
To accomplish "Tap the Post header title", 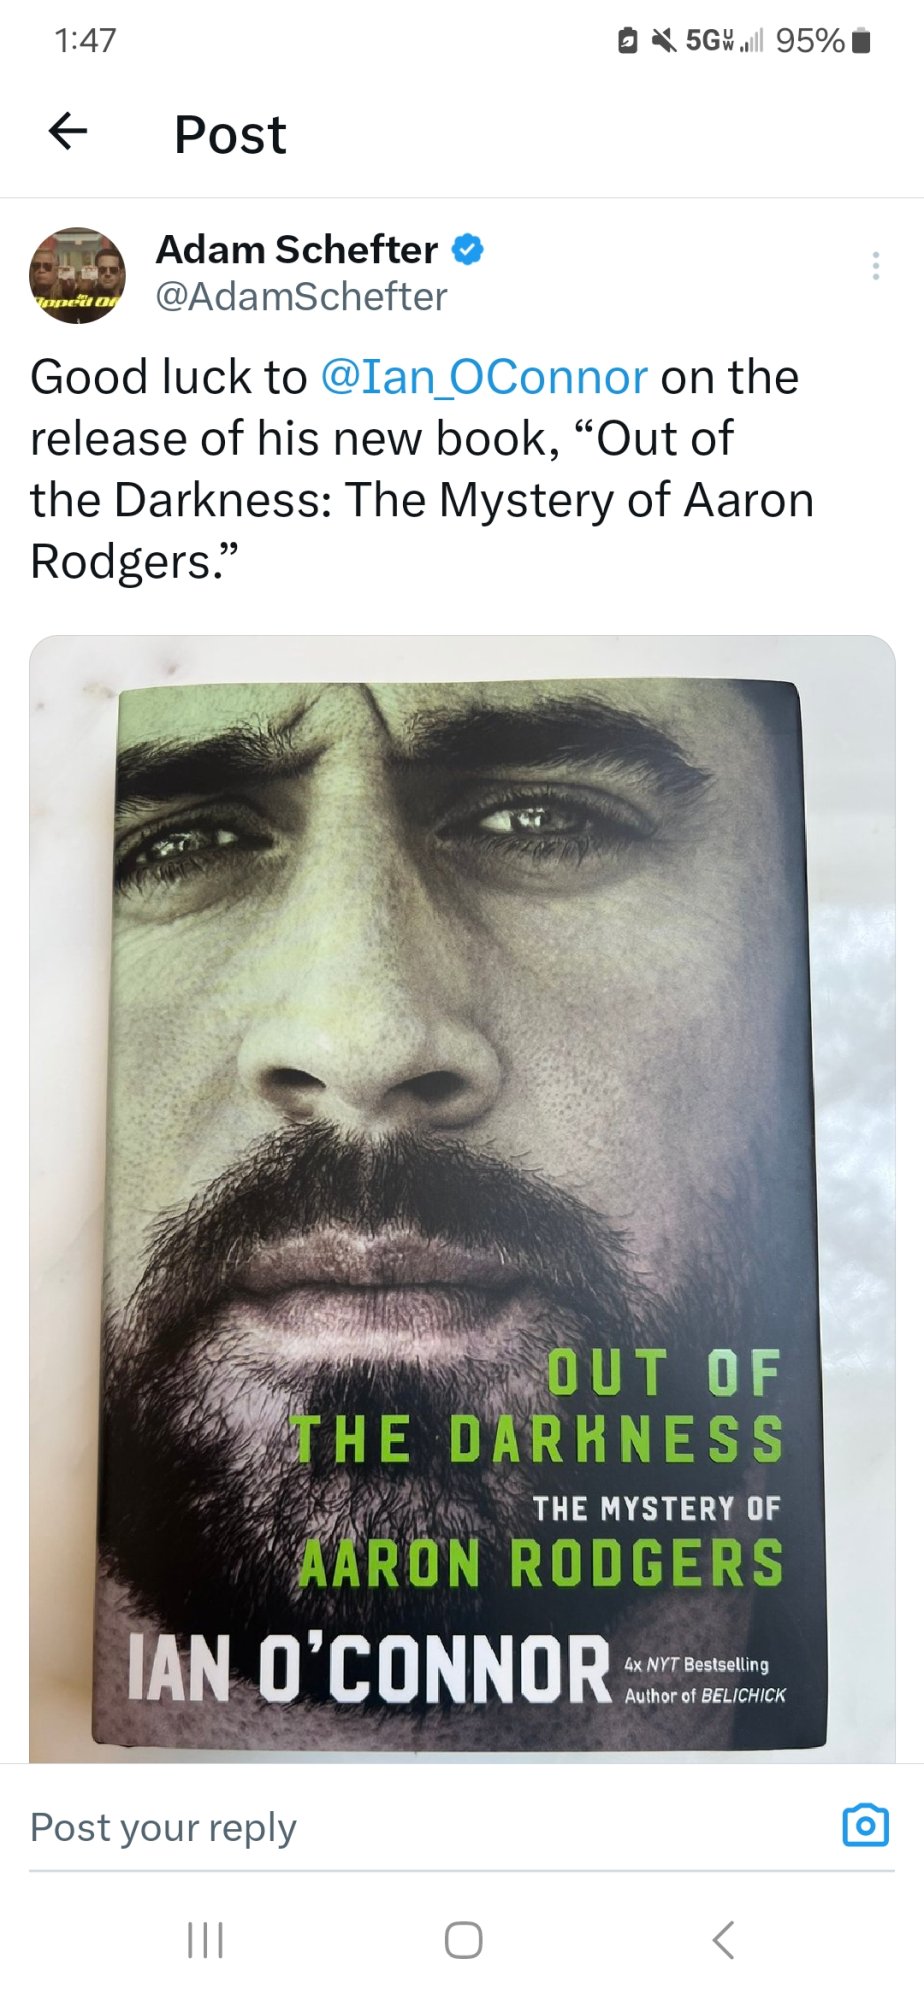I will (230, 134).
